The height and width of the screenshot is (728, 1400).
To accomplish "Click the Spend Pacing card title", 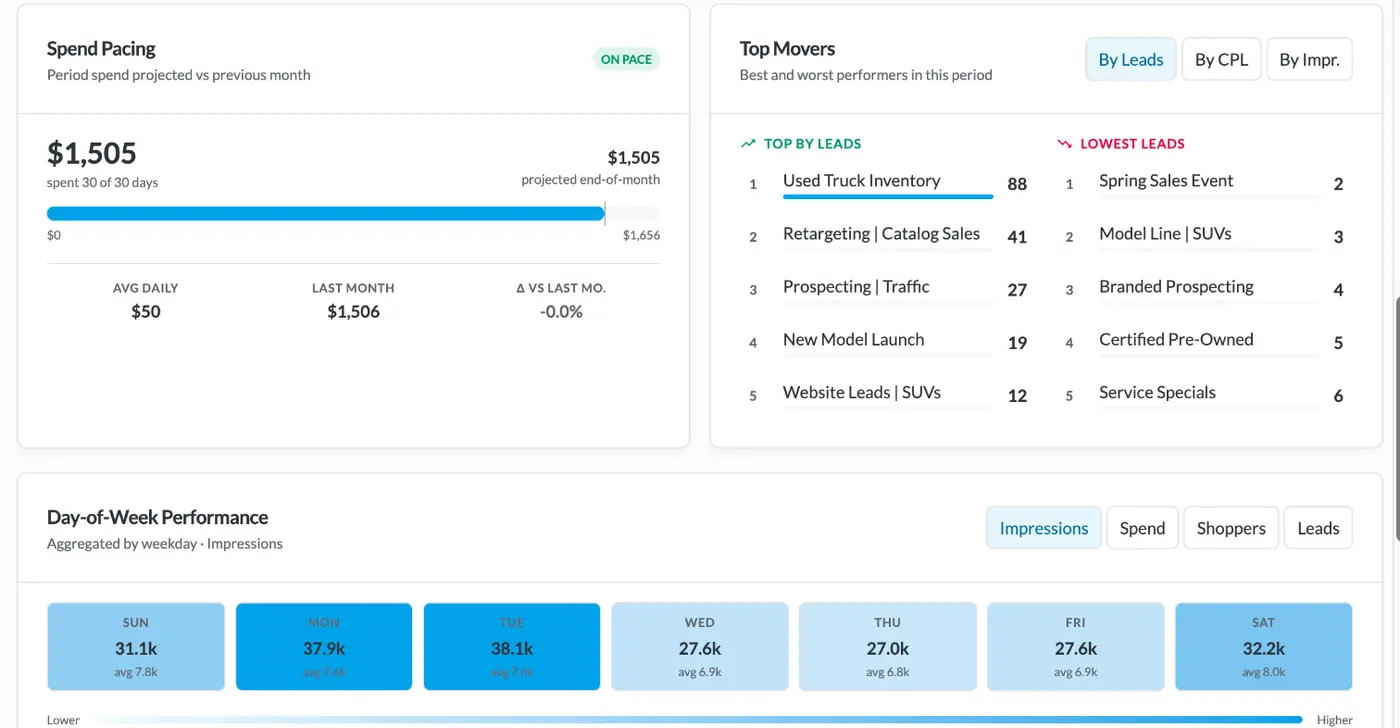I will [x=101, y=49].
